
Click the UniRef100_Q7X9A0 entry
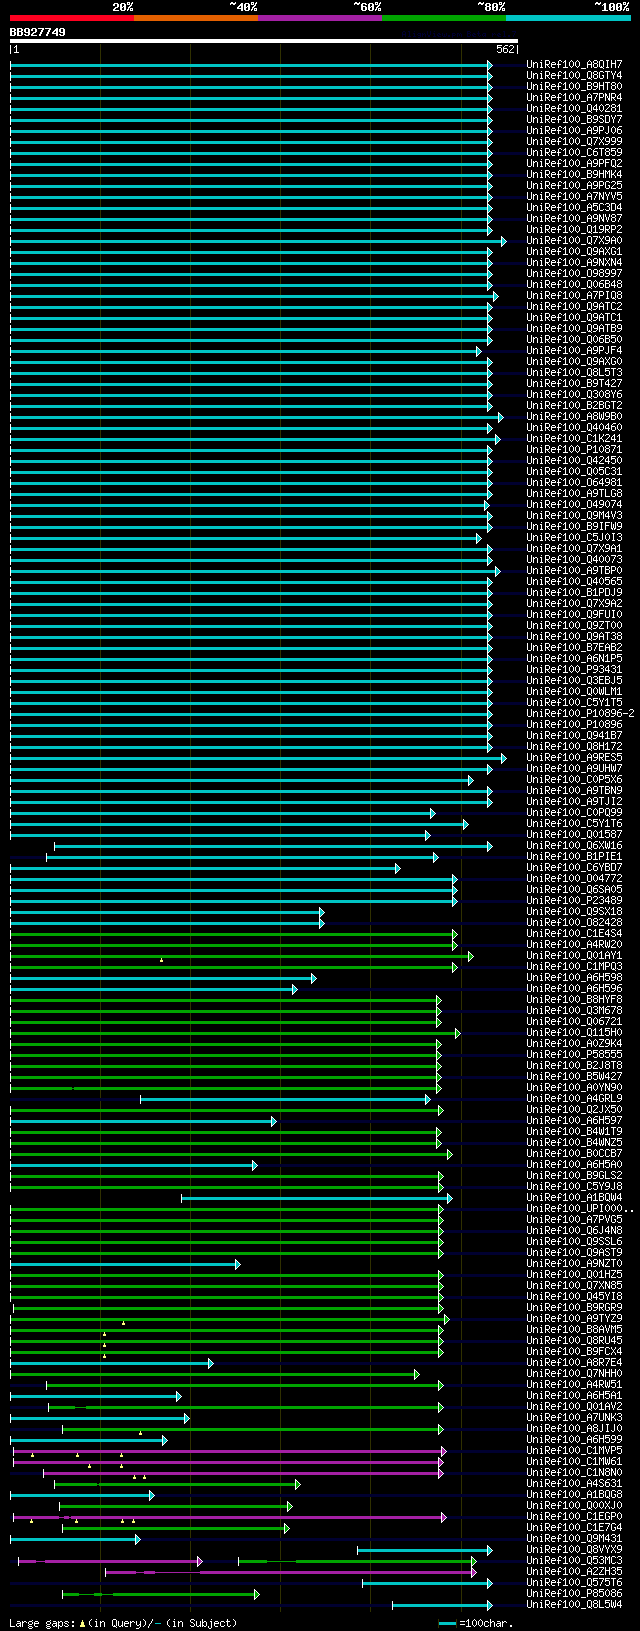pyautogui.click(x=574, y=241)
